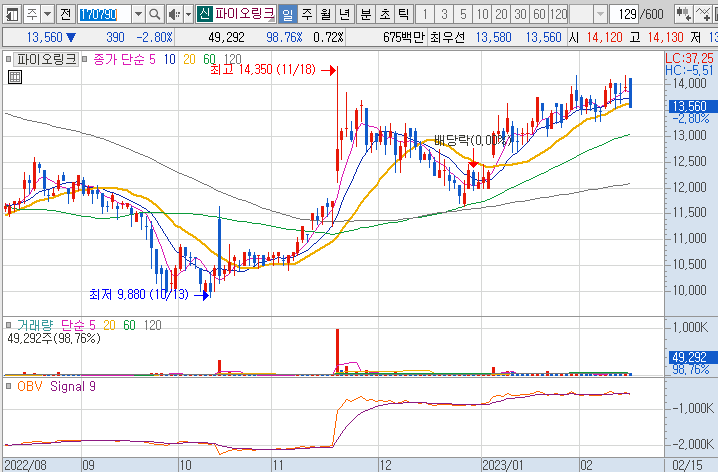Click the 파이오링크 chart legend label
This screenshot has width=718, height=472.
tap(46, 59)
